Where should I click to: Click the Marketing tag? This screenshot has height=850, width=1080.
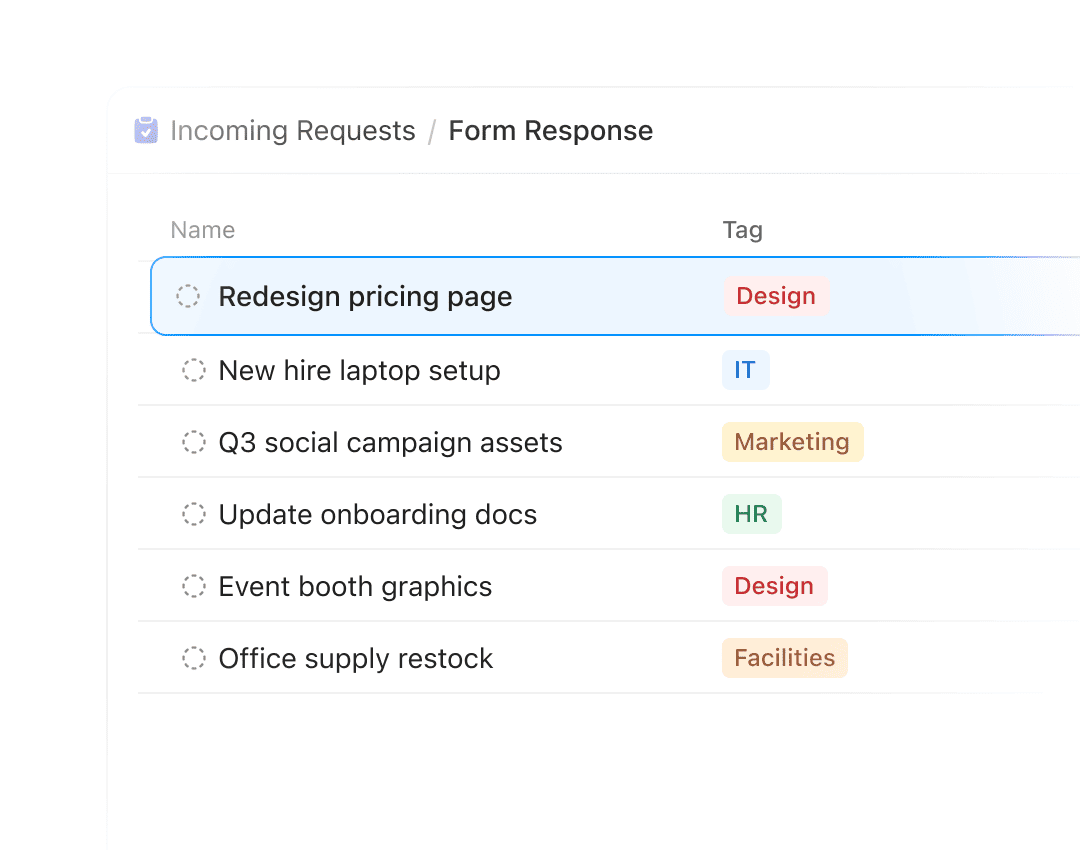[792, 442]
